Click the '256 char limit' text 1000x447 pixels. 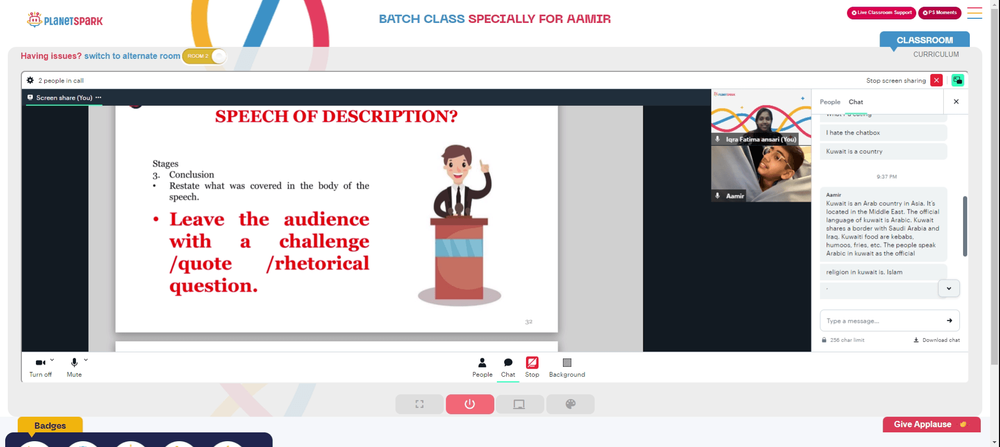(847, 340)
